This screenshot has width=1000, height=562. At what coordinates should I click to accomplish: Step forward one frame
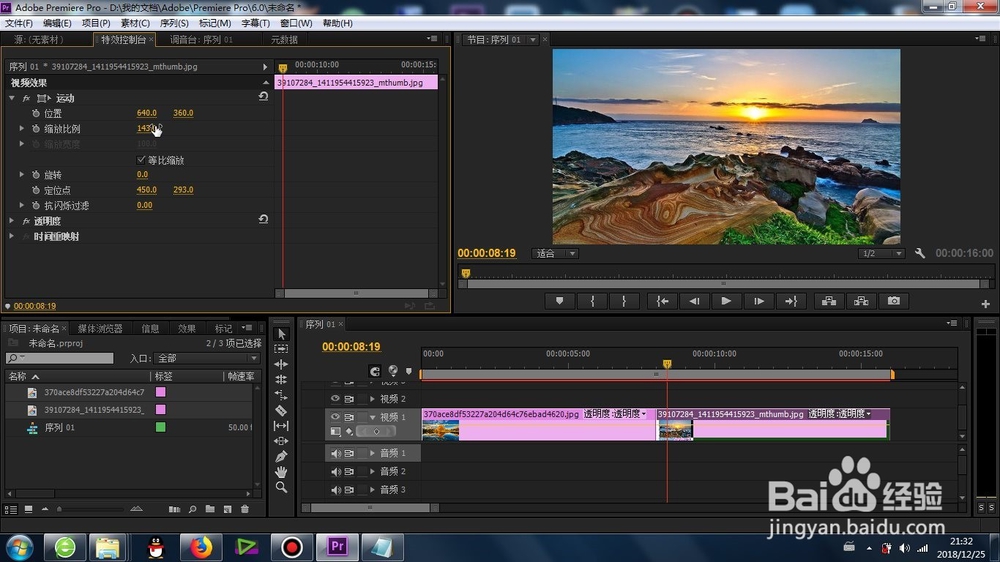click(x=759, y=301)
